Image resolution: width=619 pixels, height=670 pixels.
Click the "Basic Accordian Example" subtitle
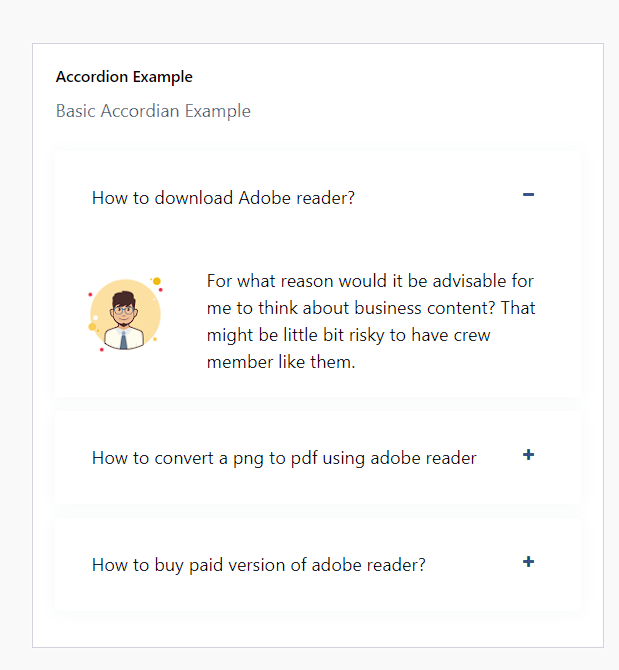[x=153, y=111]
